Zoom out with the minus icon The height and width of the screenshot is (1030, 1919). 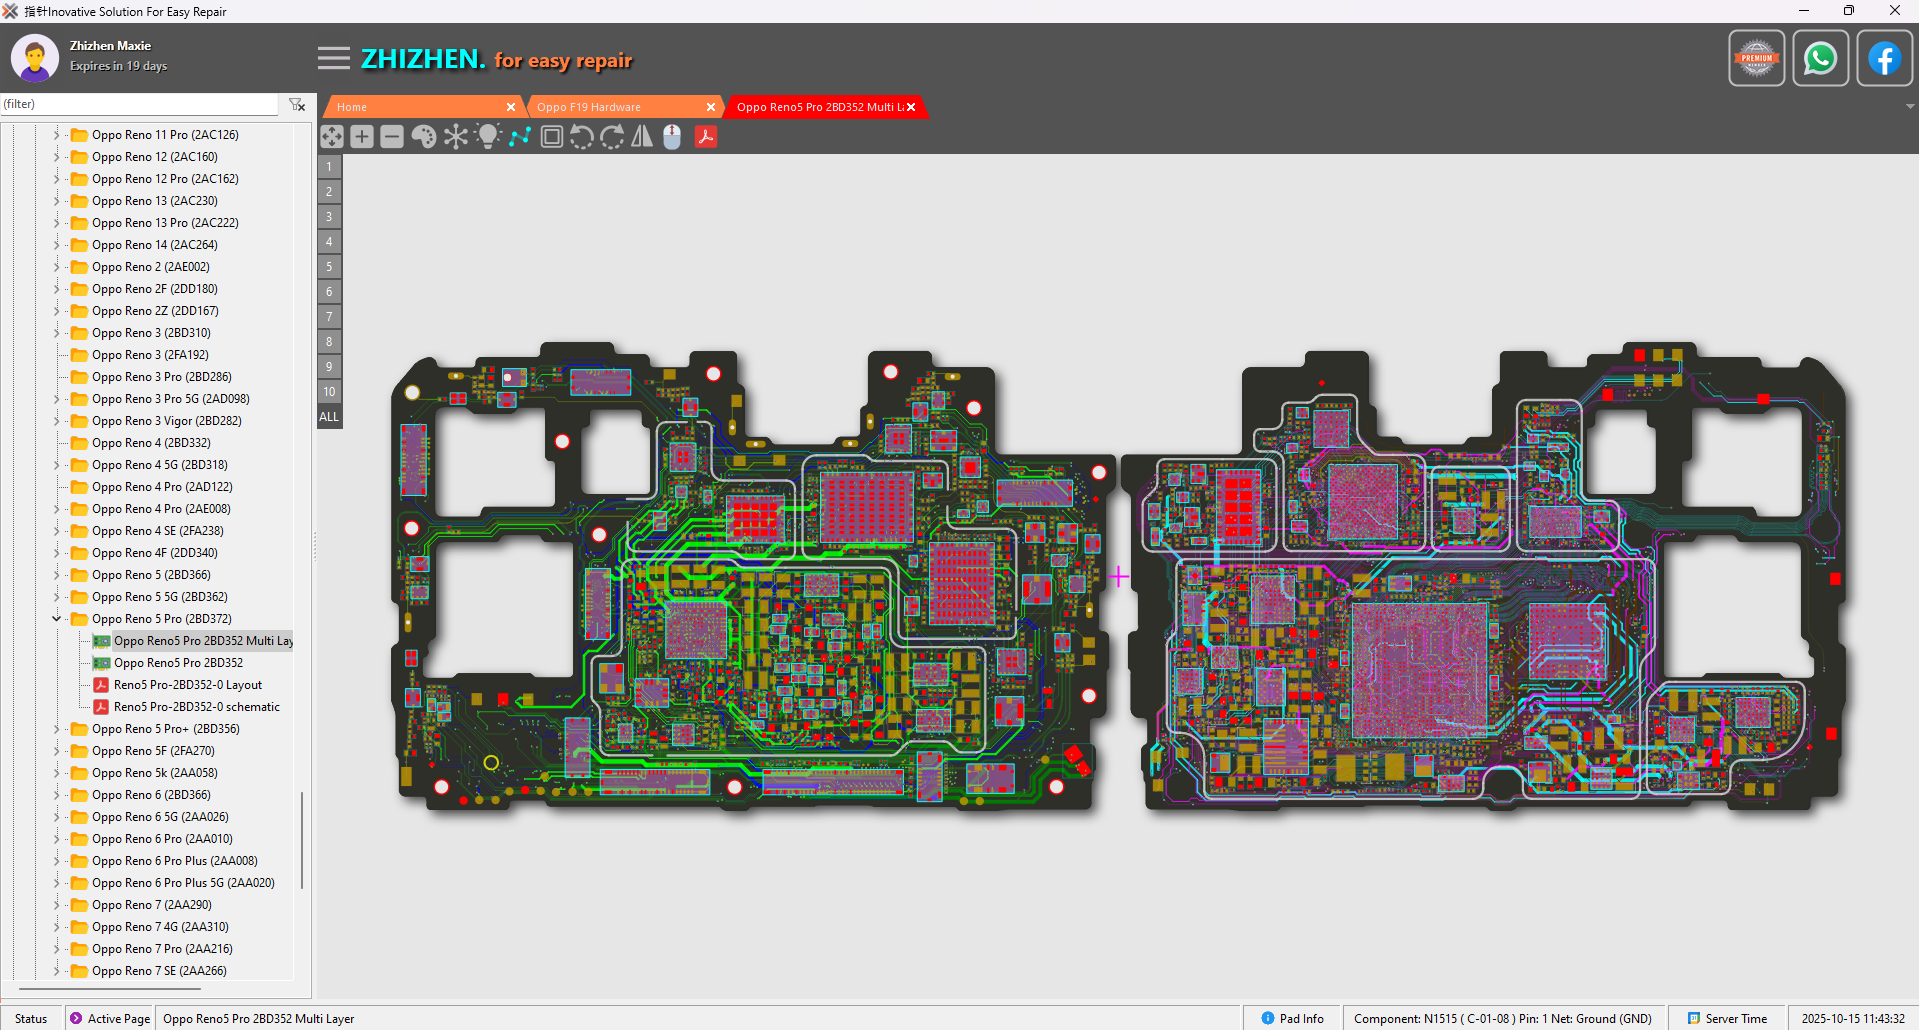coord(392,137)
